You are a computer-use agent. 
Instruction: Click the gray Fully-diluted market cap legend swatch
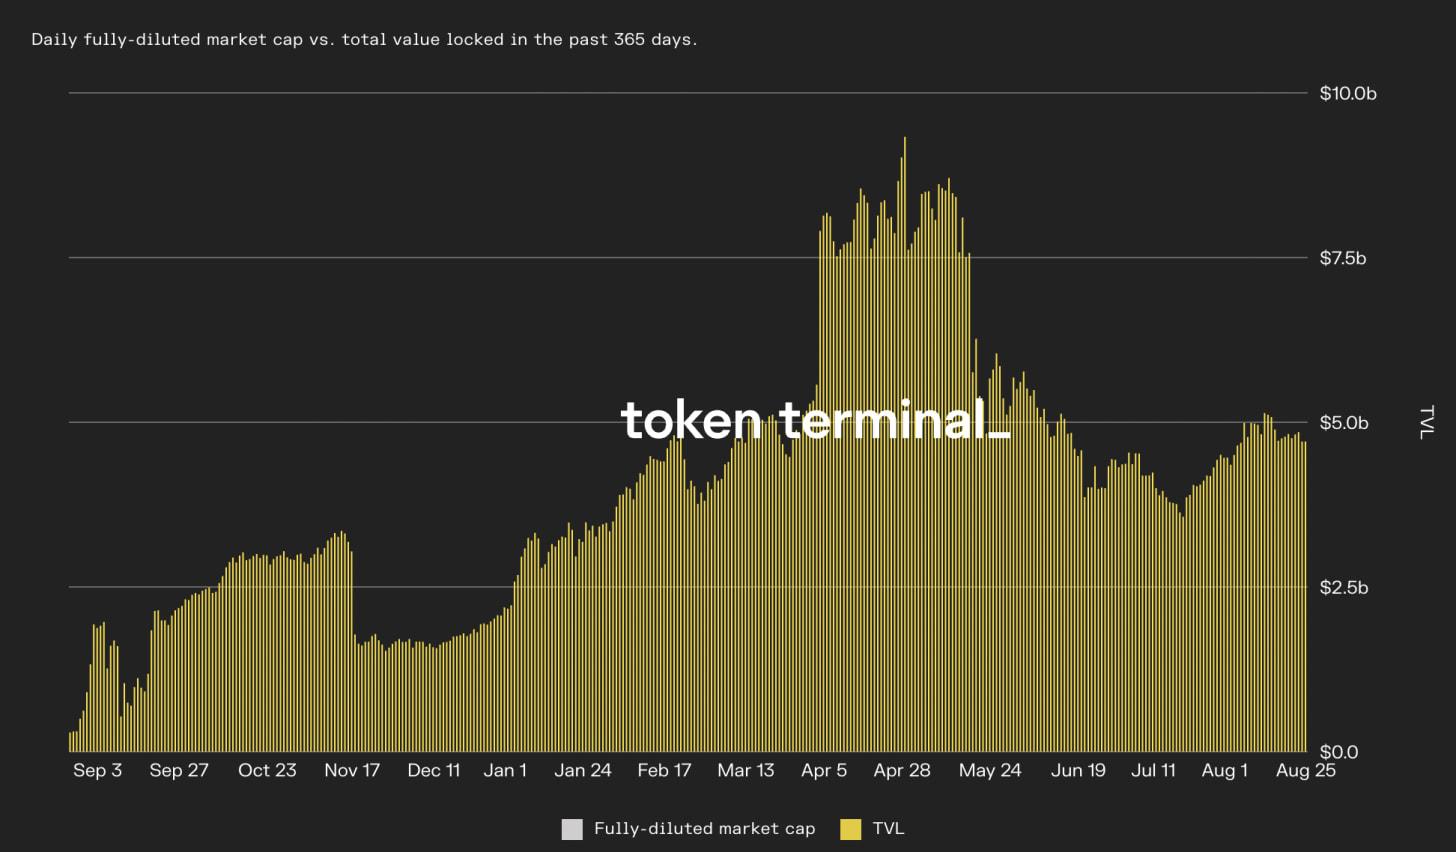[x=572, y=829]
